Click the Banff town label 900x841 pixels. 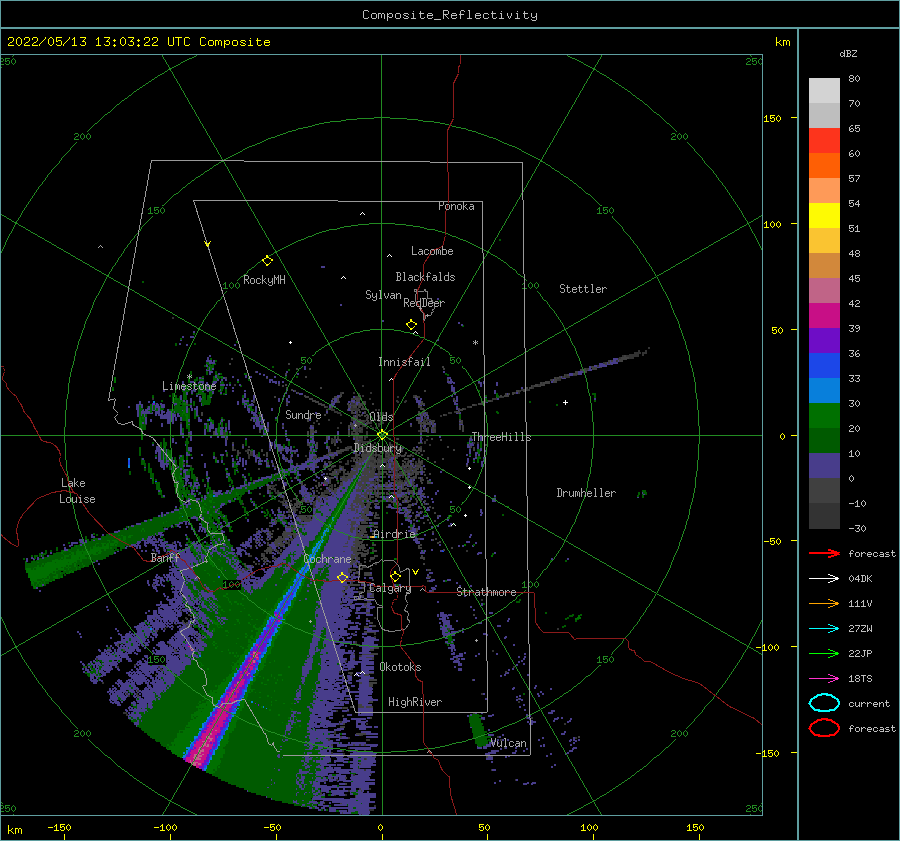(x=165, y=557)
